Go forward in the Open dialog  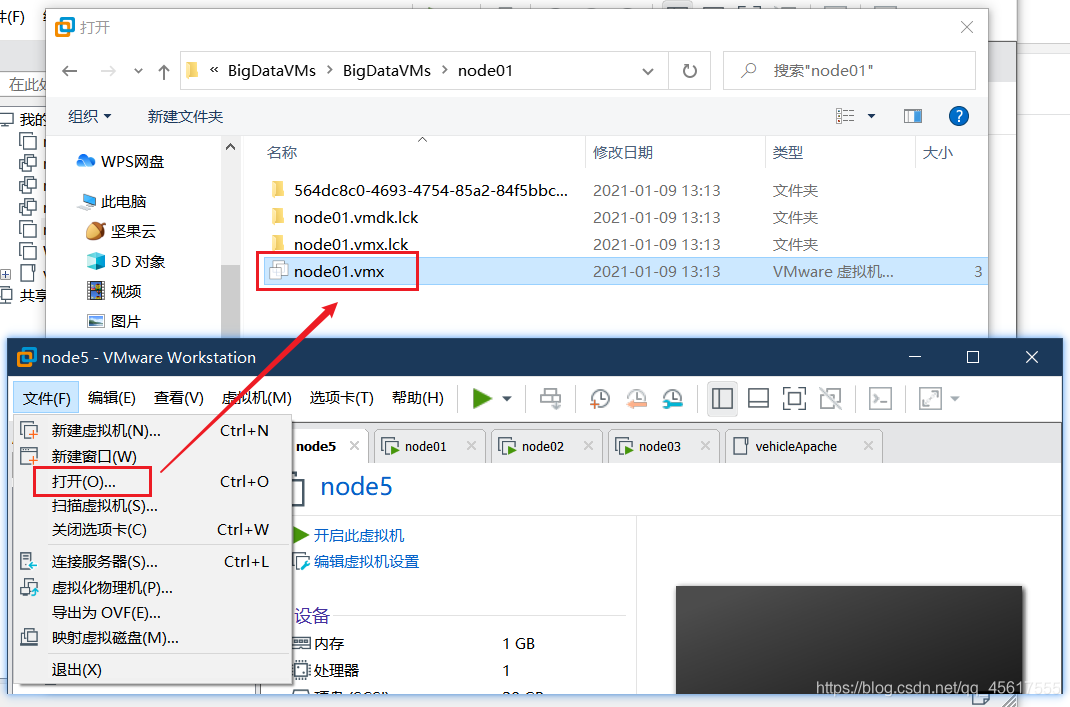click(x=108, y=71)
